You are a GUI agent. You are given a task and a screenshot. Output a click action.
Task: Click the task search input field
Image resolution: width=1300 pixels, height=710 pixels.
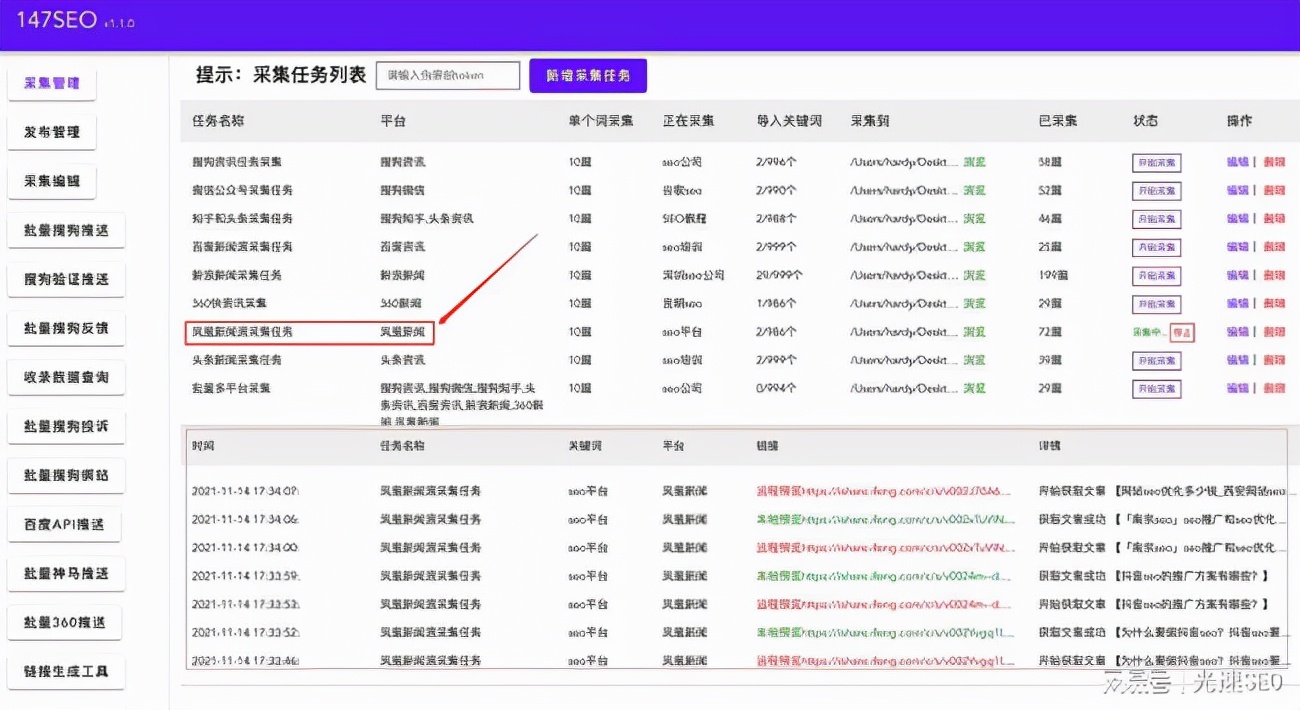[x=447, y=75]
